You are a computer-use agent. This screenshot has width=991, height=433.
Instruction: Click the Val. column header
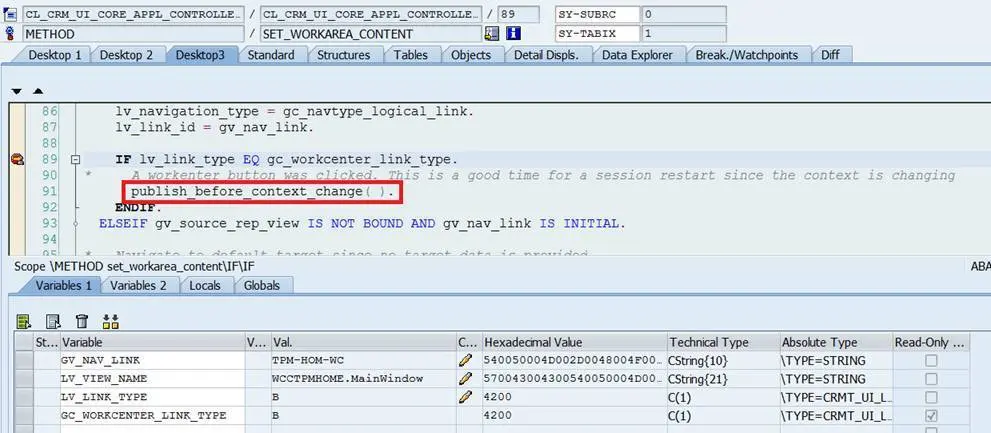point(363,342)
